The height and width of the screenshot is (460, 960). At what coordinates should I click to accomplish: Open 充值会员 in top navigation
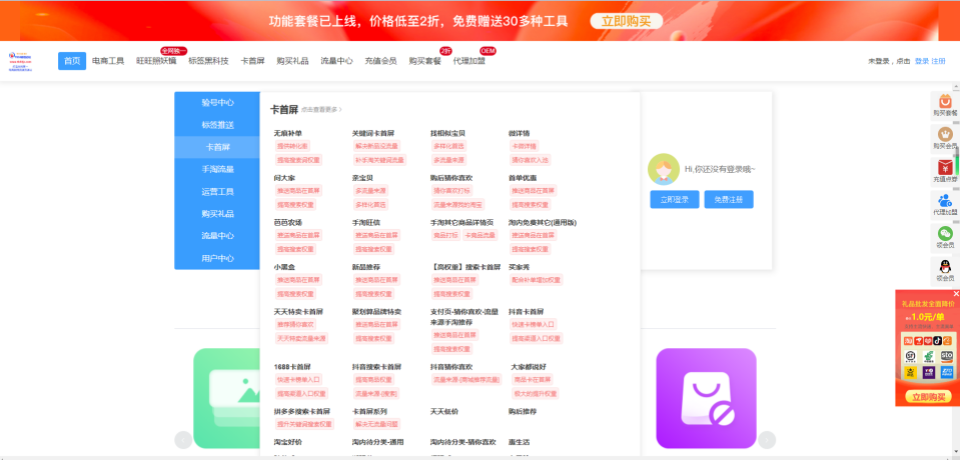click(381, 61)
